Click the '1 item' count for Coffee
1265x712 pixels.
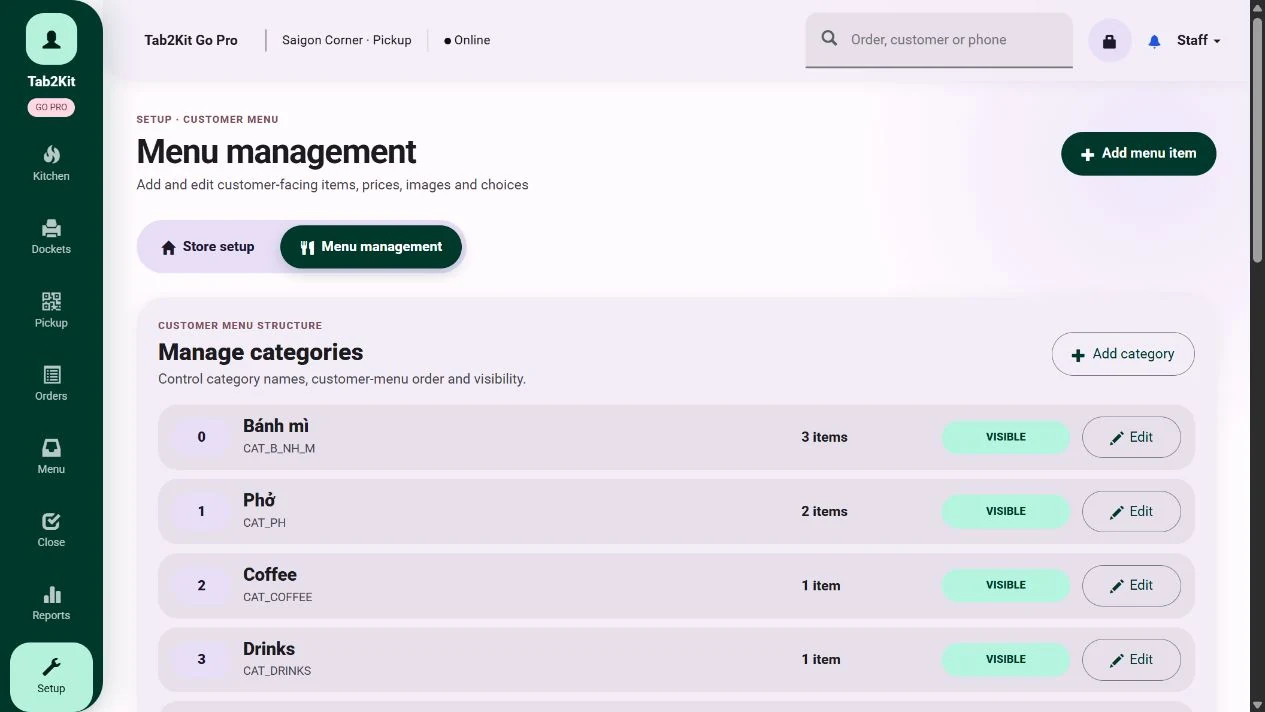(821, 585)
